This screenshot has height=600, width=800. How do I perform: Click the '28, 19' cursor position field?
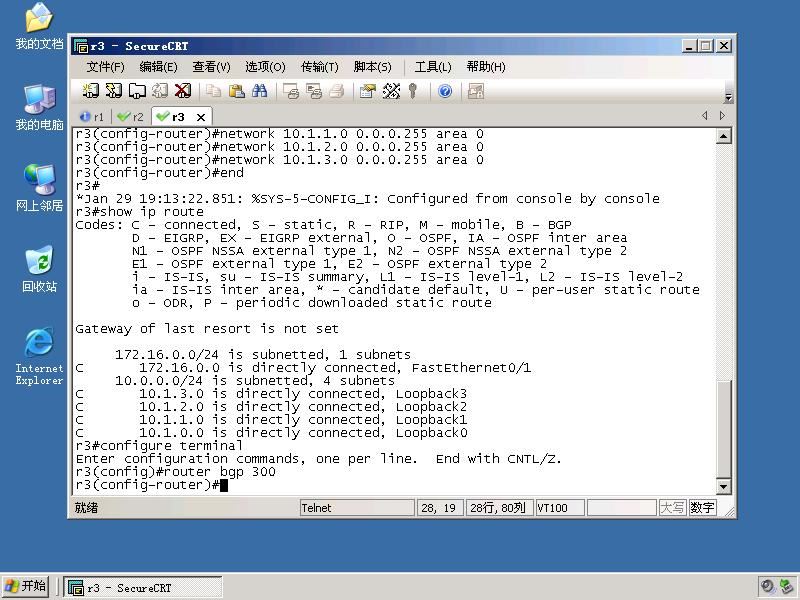(440, 508)
